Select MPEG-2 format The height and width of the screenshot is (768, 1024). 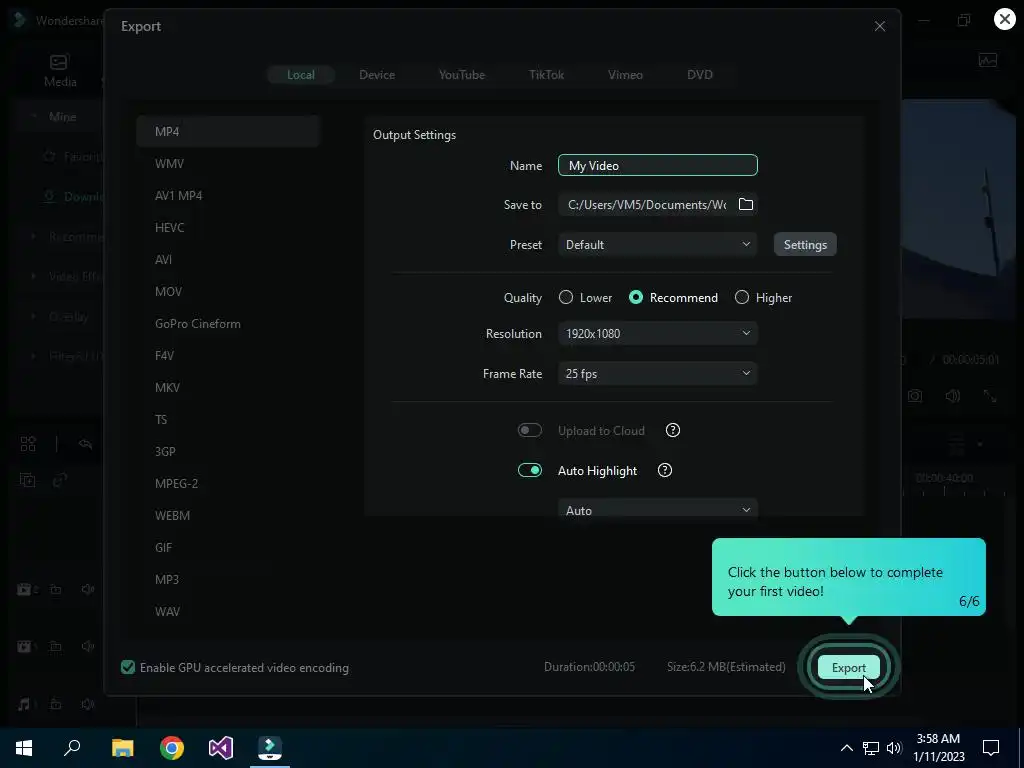pos(228,483)
